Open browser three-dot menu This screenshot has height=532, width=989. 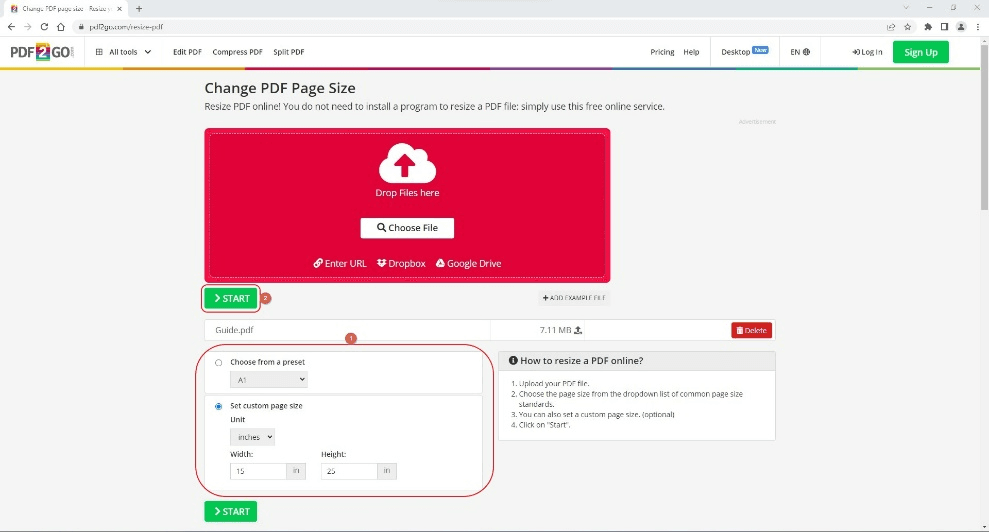[x=978, y=27]
